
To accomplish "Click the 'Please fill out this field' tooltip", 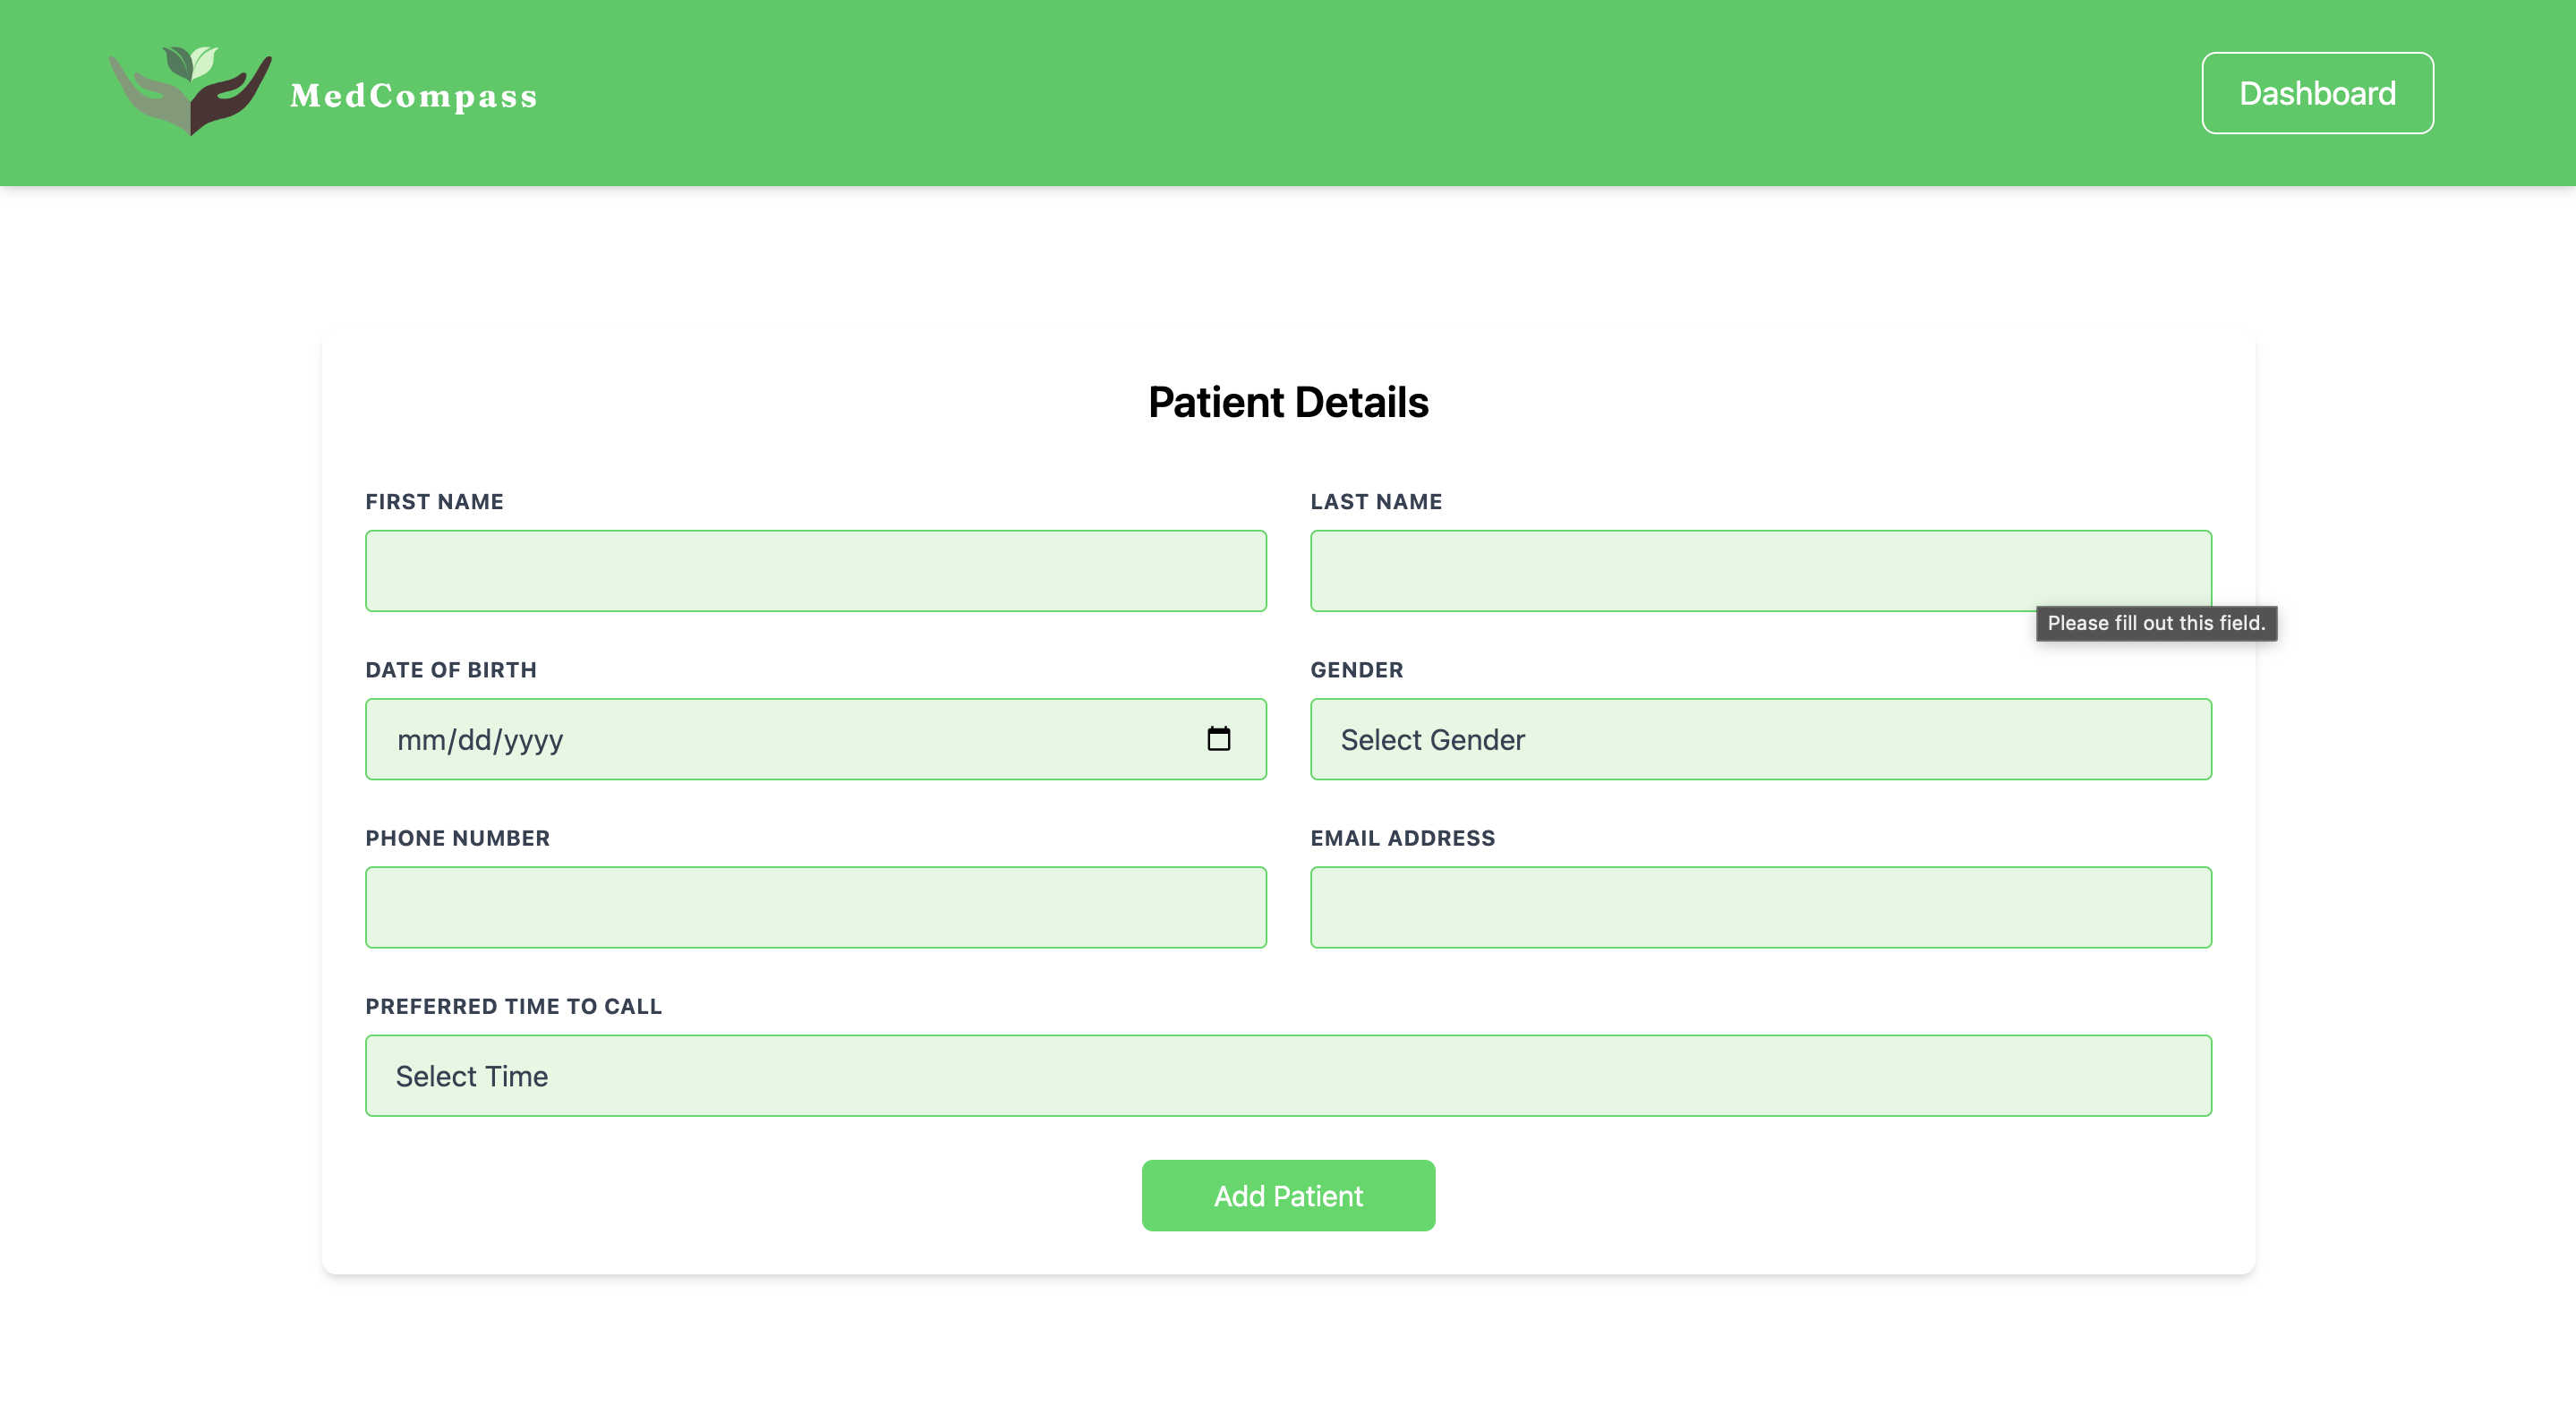I will pos(2155,623).
